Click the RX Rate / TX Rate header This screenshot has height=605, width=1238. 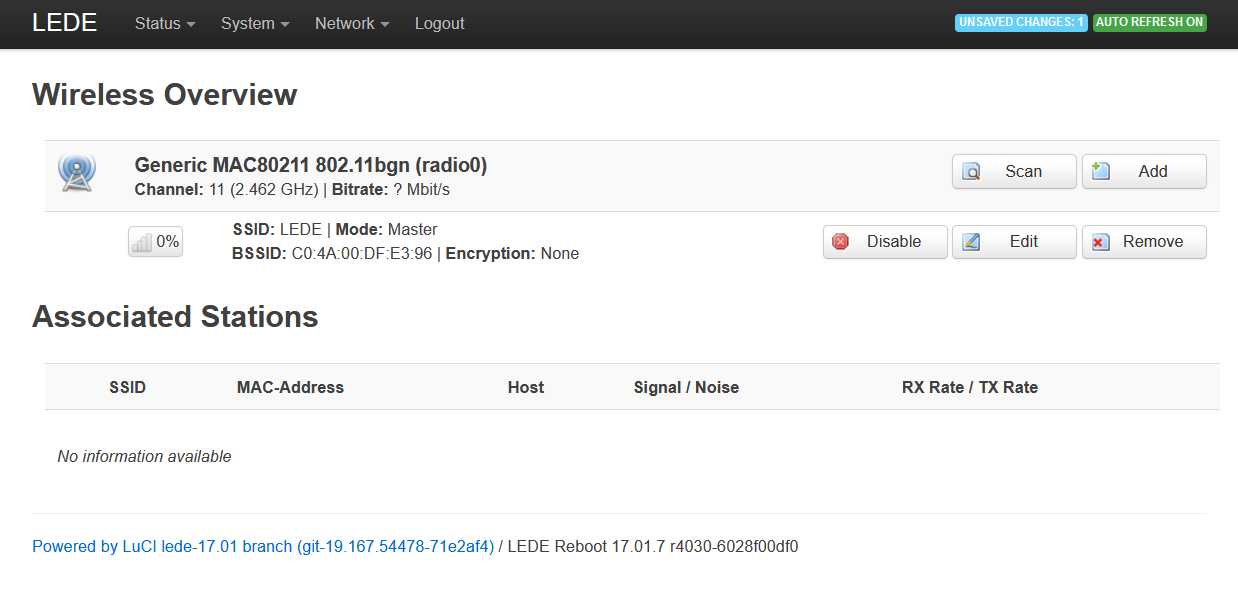(969, 387)
